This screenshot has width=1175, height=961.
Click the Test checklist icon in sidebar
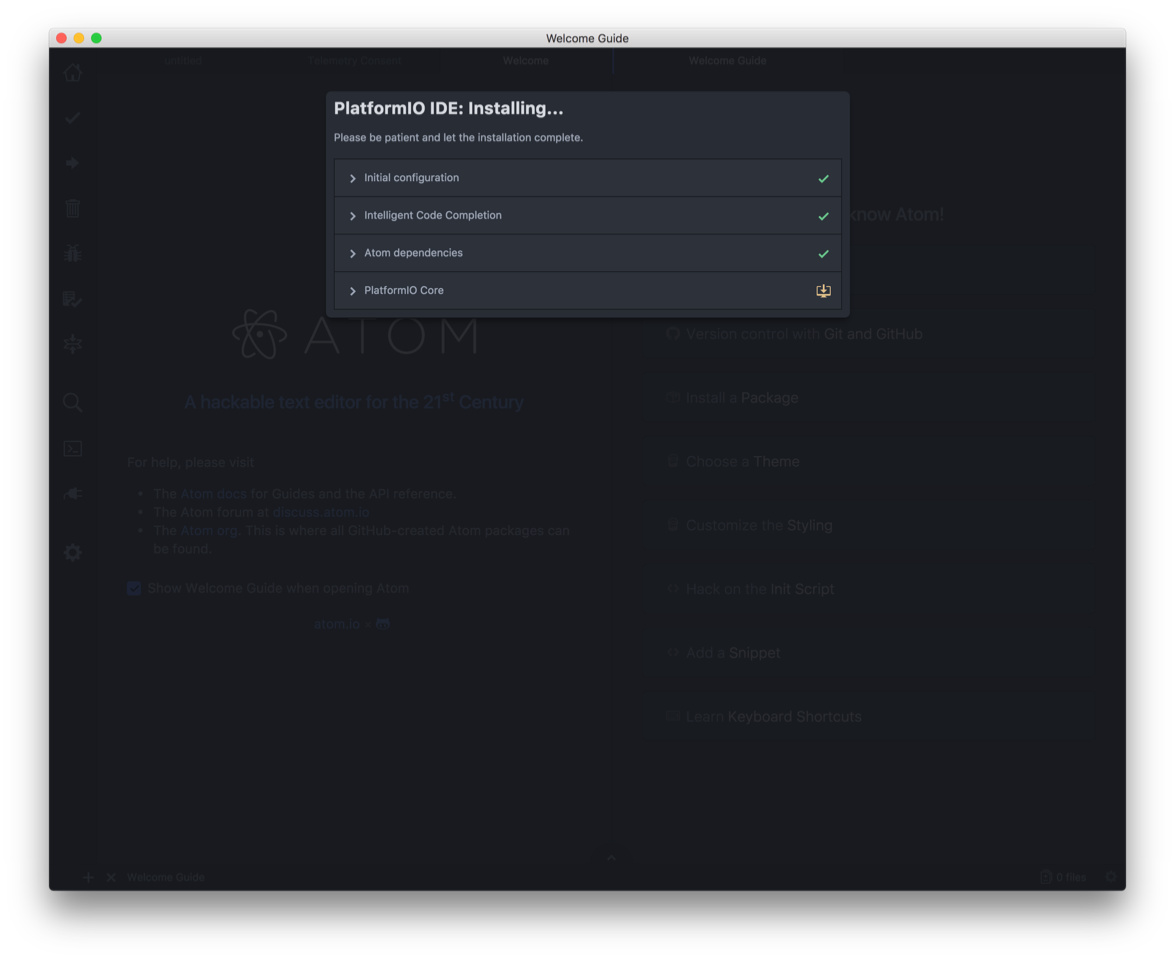(x=73, y=299)
